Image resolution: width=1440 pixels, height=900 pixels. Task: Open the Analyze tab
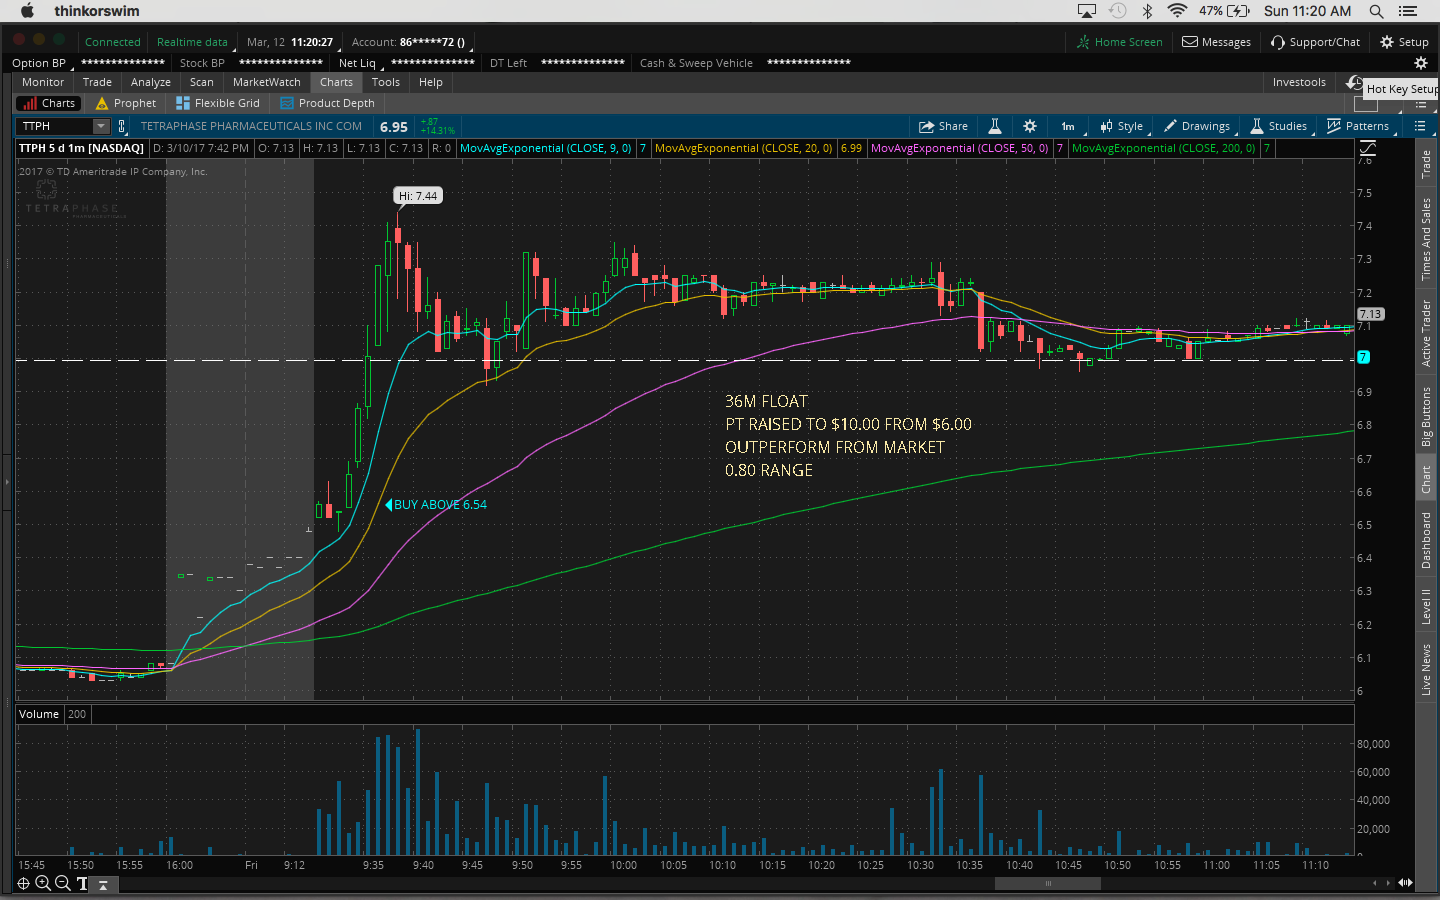point(151,82)
